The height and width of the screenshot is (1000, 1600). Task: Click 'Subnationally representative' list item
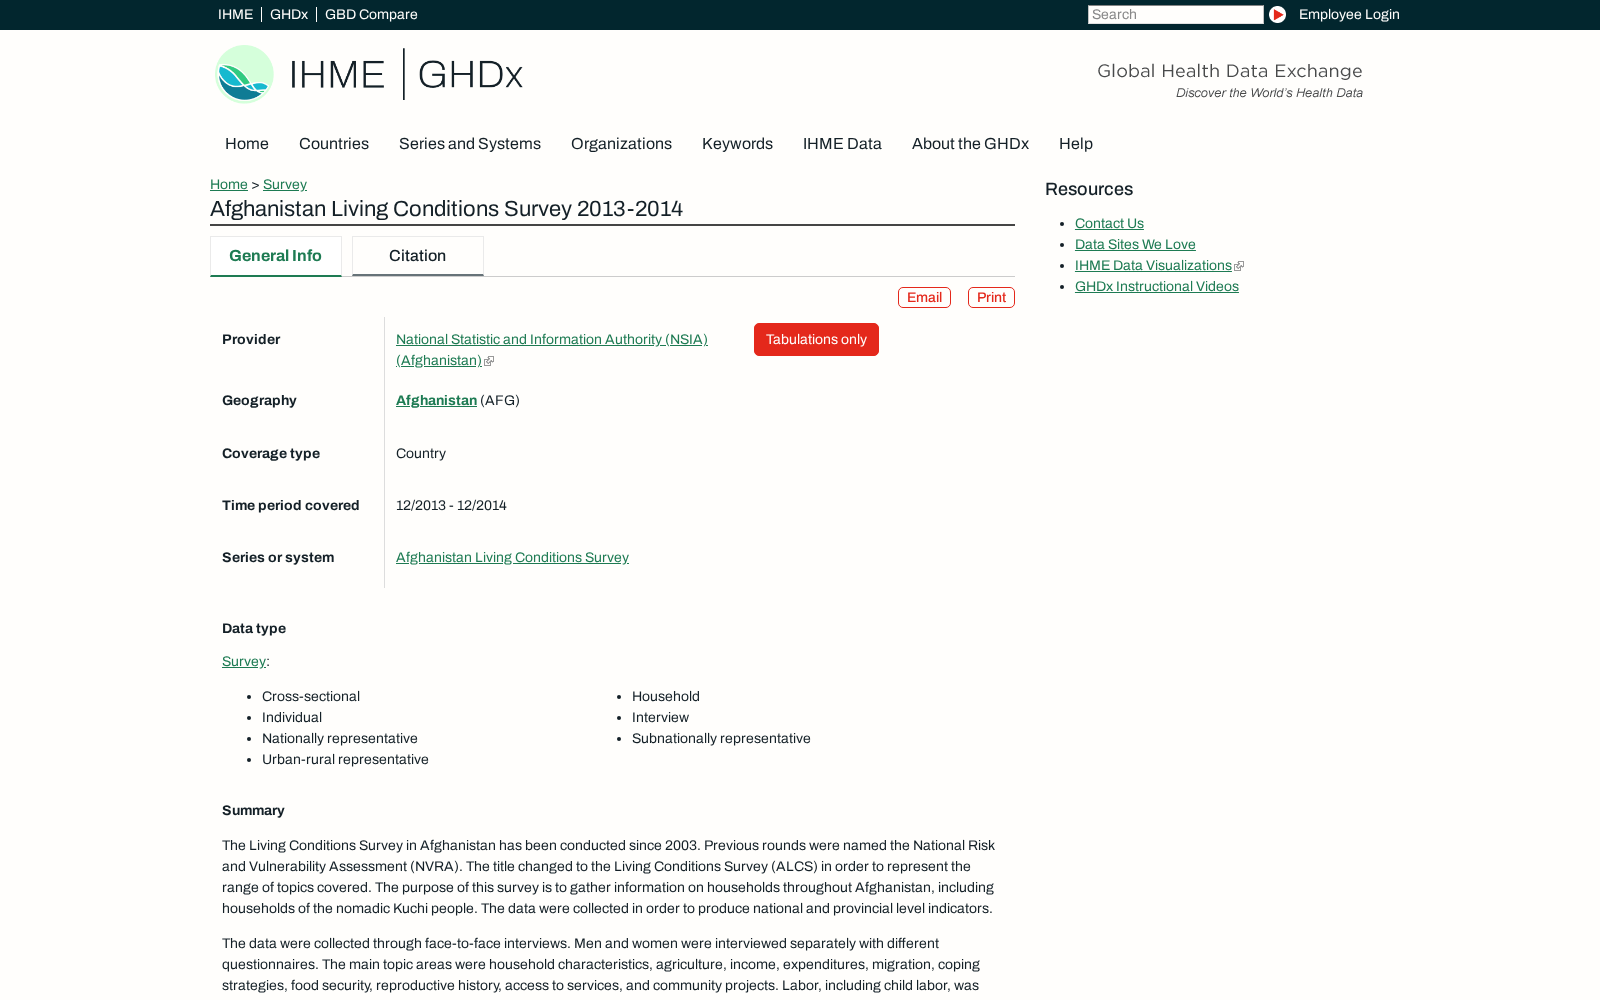tap(721, 738)
